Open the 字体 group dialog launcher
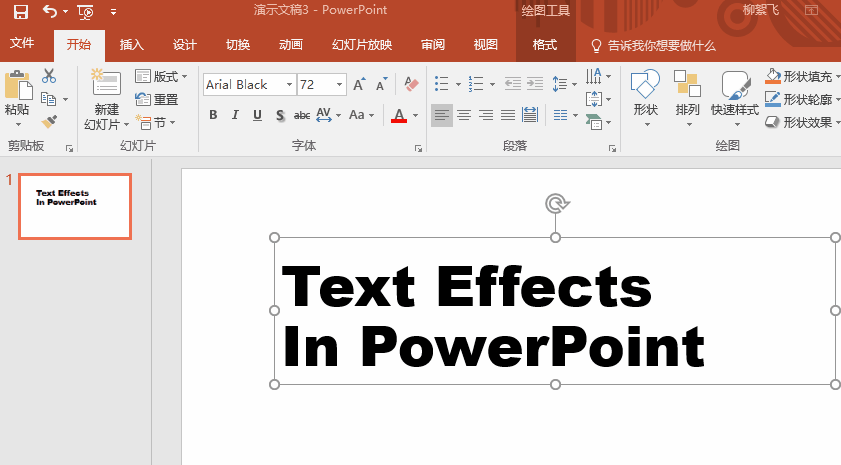 coord(418,149)
